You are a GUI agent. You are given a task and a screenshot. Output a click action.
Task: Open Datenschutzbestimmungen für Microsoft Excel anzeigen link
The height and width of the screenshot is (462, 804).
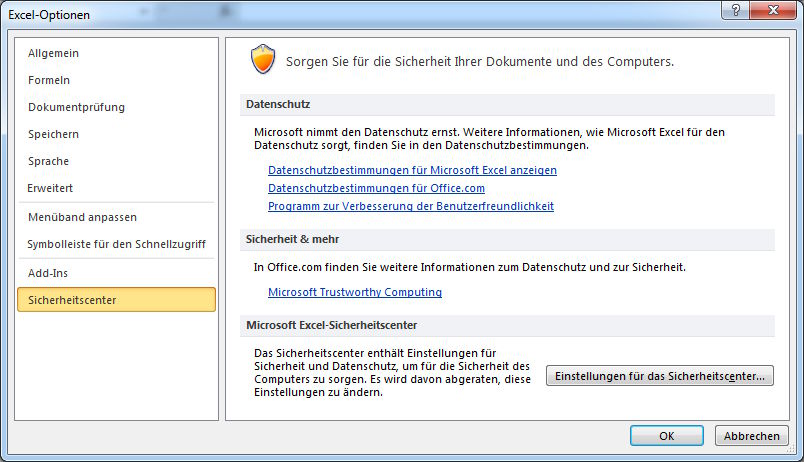coord(412,170)
